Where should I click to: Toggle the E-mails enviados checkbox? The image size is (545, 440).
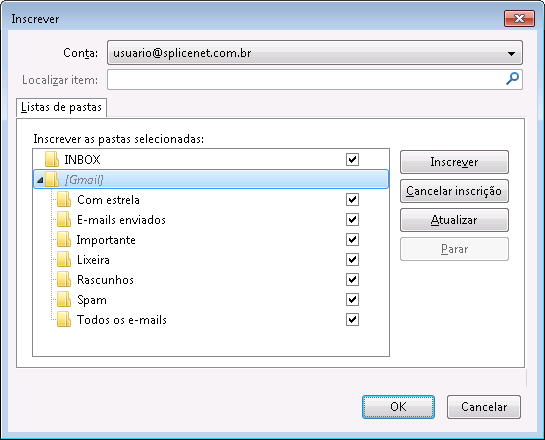point(352,220)
